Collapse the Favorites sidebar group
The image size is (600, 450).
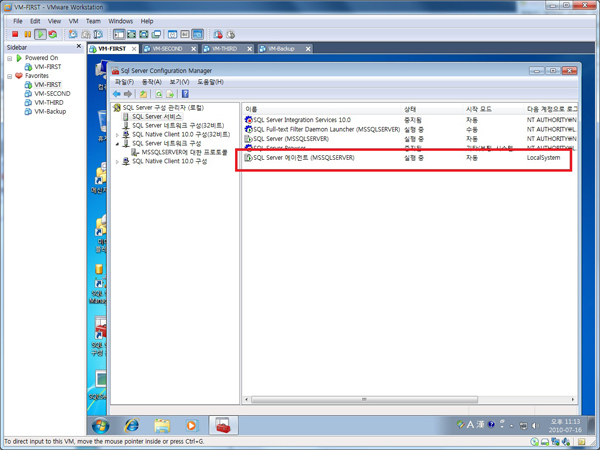coord(10,76)
